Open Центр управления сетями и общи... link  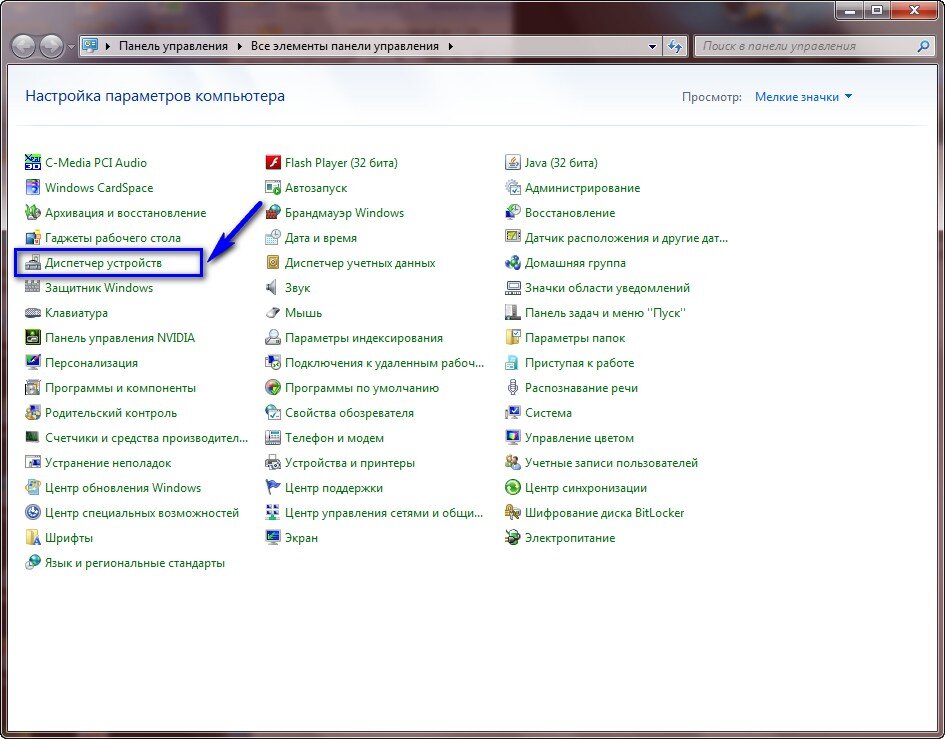tap(384, 513)
